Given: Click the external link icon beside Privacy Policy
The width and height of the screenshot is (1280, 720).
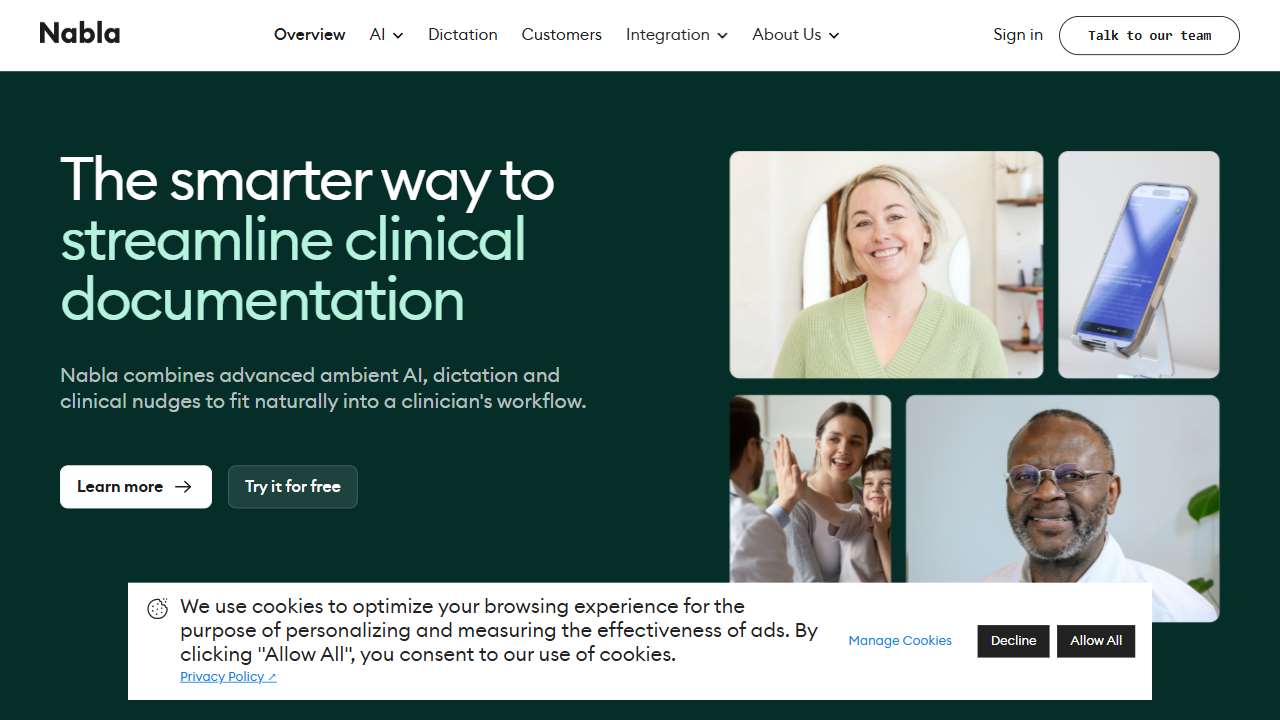Looking at the screenshot, I should (x=272, y=677).
